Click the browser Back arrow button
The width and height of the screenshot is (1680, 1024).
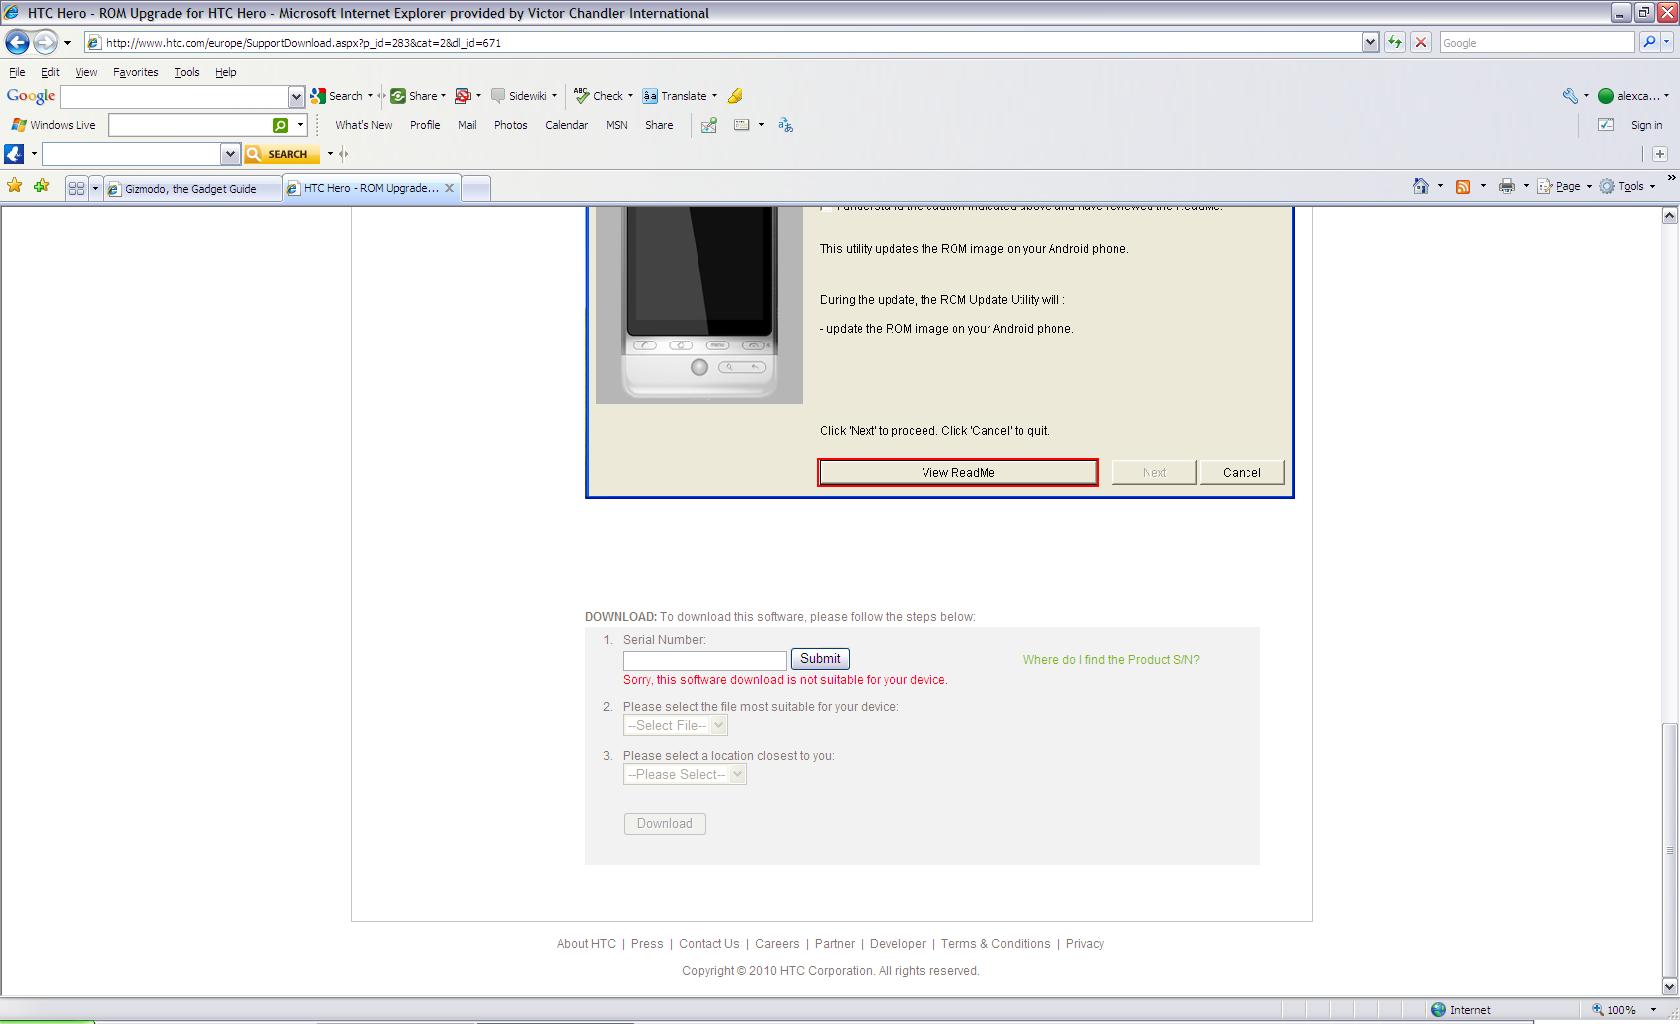pos(17,43)
